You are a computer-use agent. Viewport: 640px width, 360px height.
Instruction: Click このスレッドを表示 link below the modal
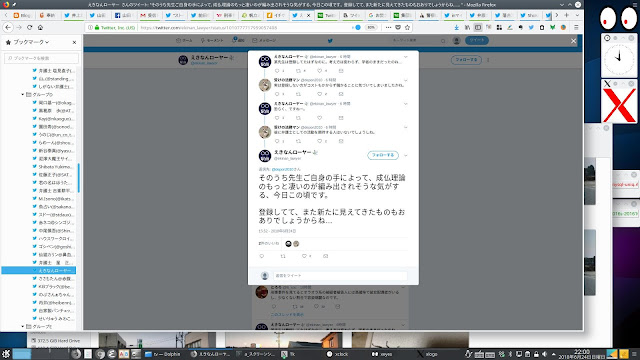pyautogui.click(x=287, y=315)
